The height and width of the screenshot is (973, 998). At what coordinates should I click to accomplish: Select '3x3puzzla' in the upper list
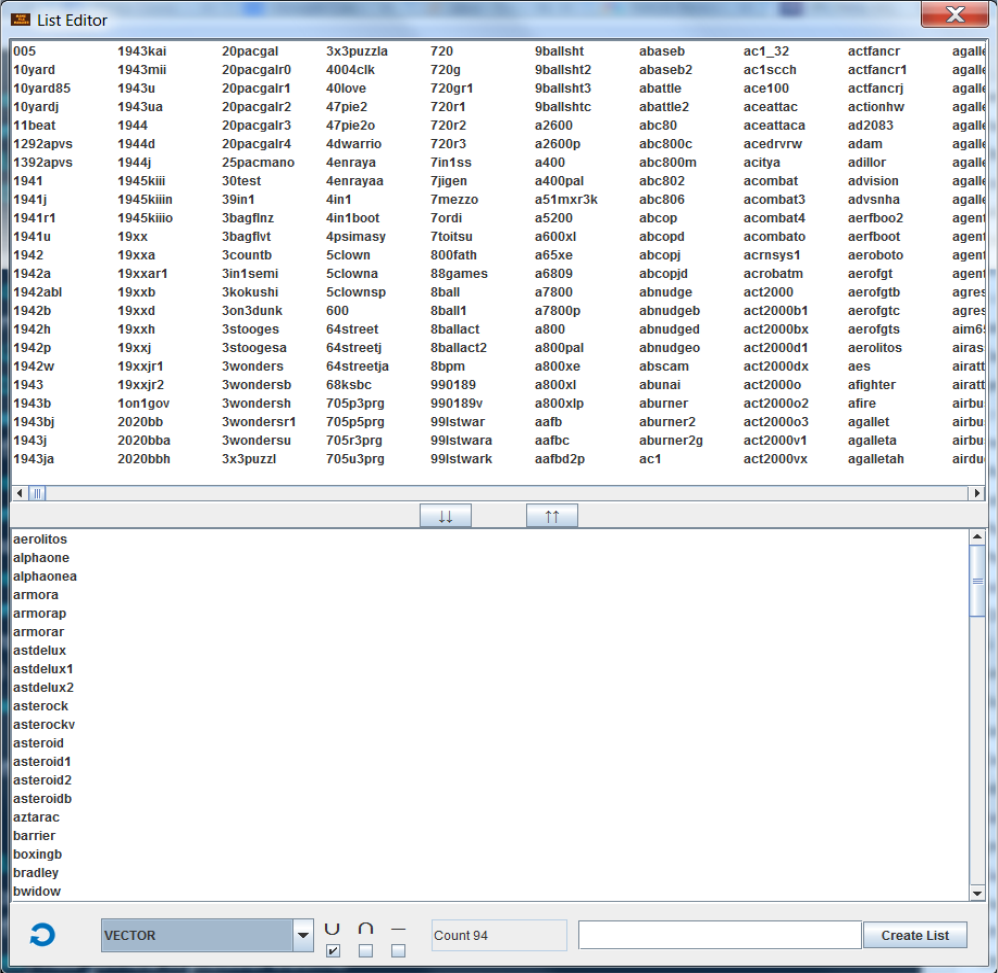[x=357, y=51]
